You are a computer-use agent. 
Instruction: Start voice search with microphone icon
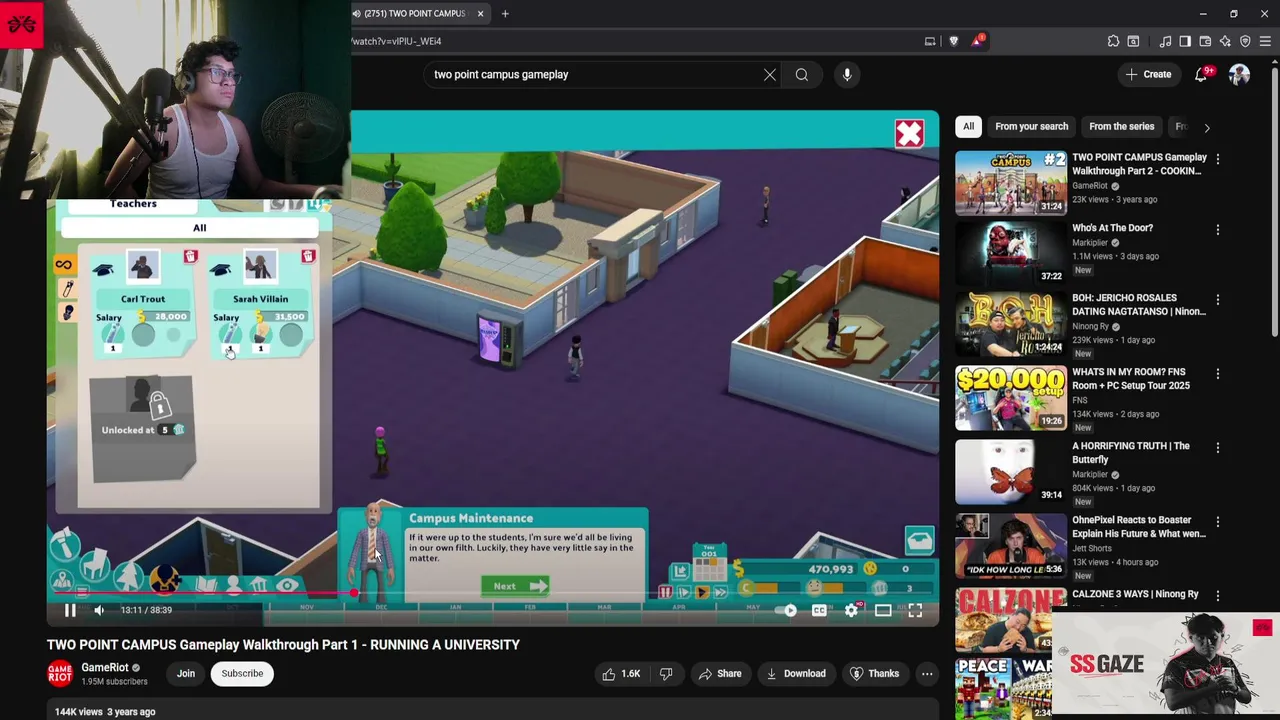click(x=847, y=74)
